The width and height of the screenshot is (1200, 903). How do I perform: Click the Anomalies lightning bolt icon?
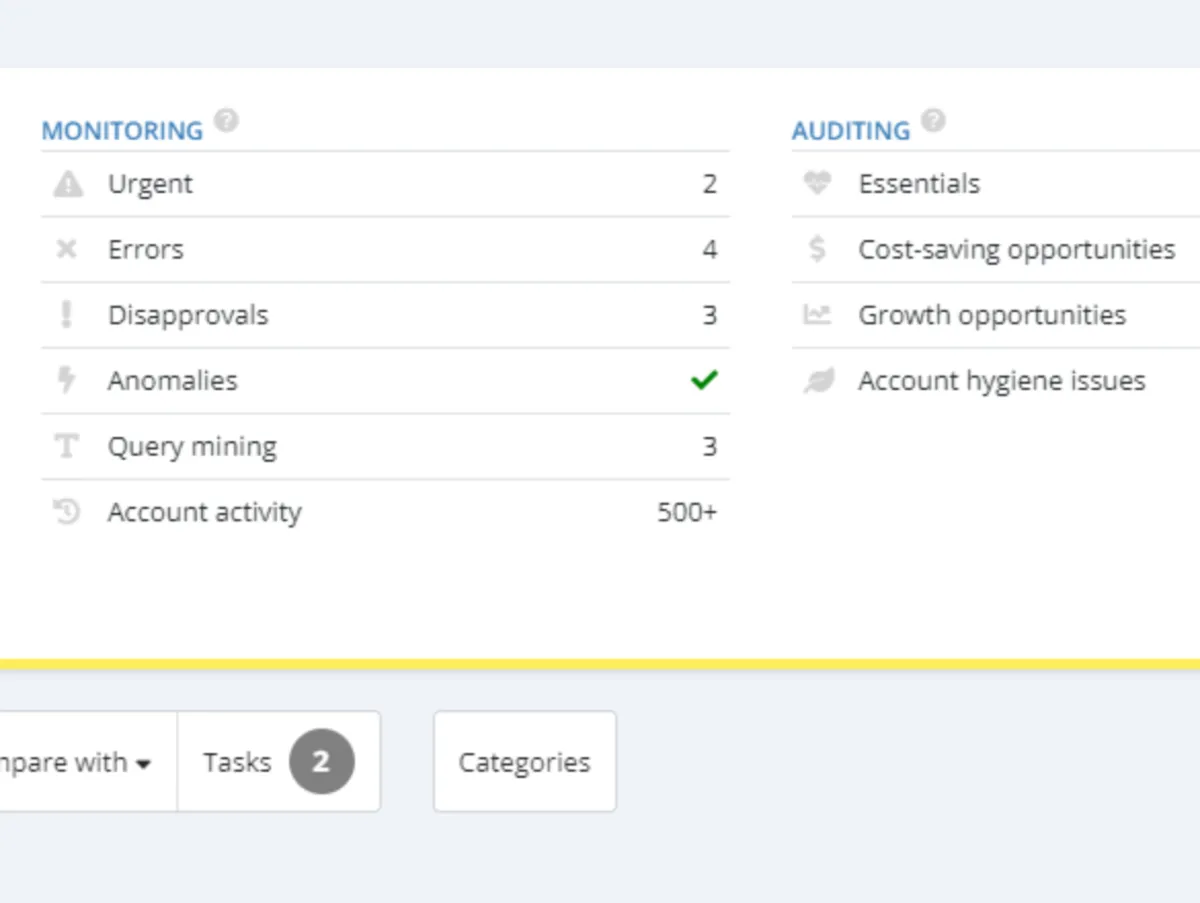[67, 381]
